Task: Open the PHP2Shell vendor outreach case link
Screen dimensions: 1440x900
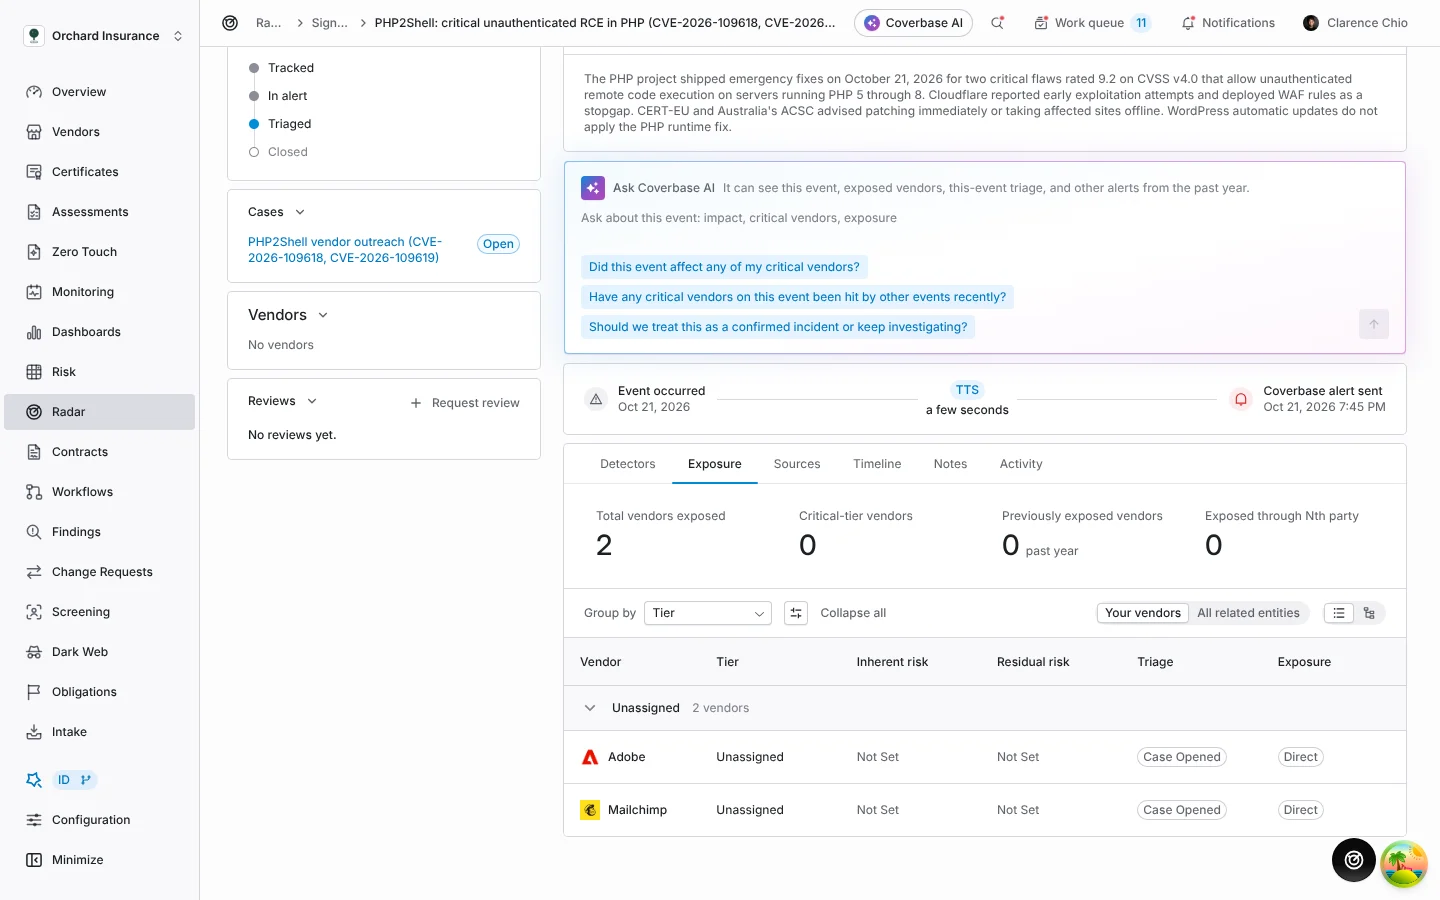Action: tap(344, 250)
